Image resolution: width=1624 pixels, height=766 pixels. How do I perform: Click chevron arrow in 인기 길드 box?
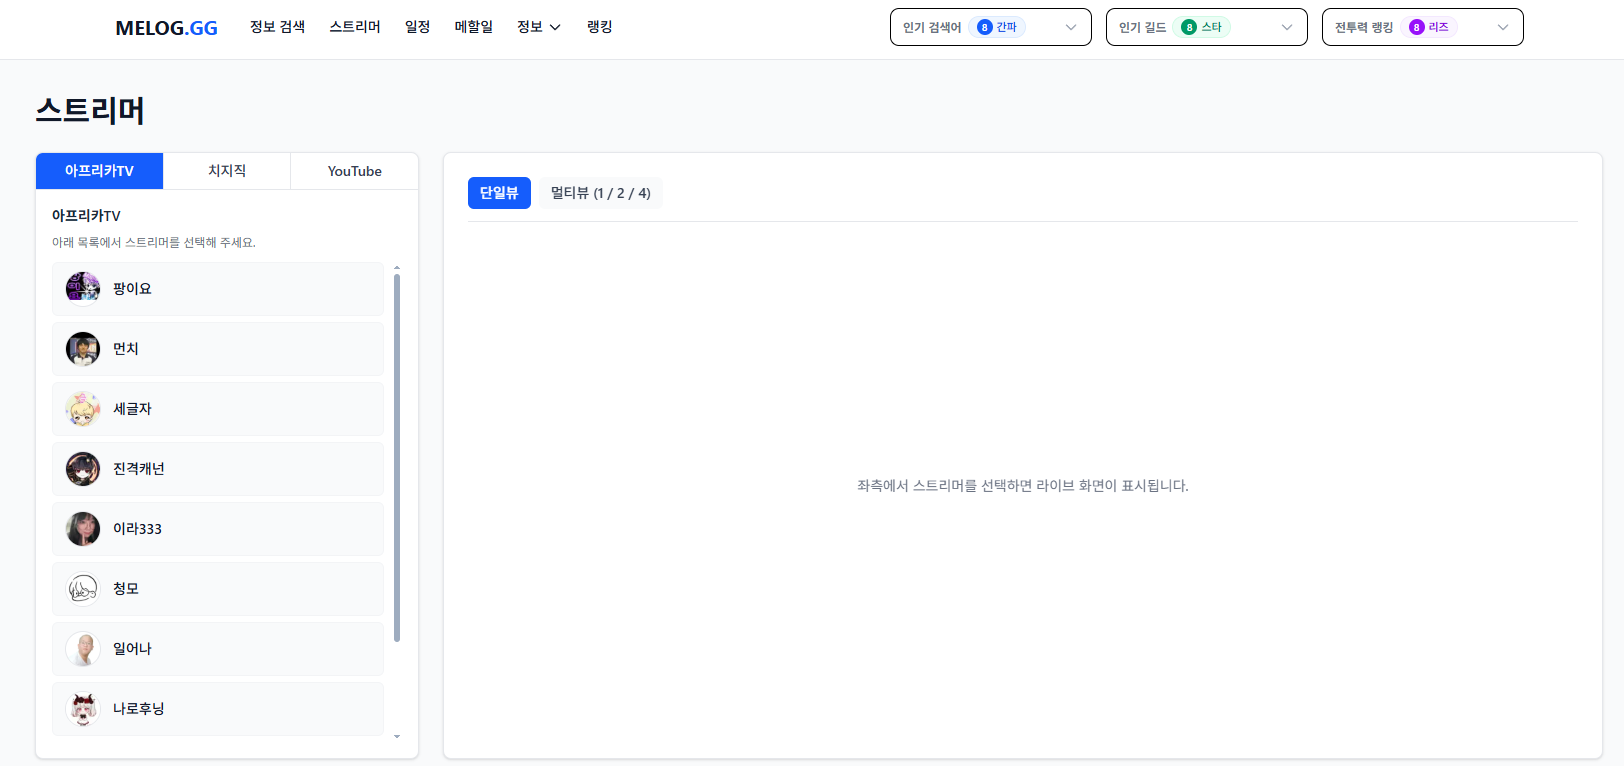[1287, 27]
